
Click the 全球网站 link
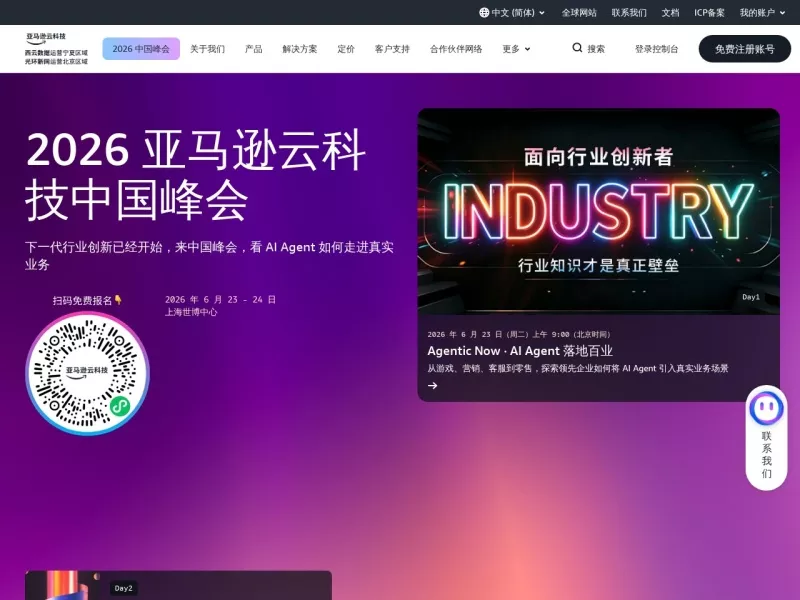click(x=579, y=13)
